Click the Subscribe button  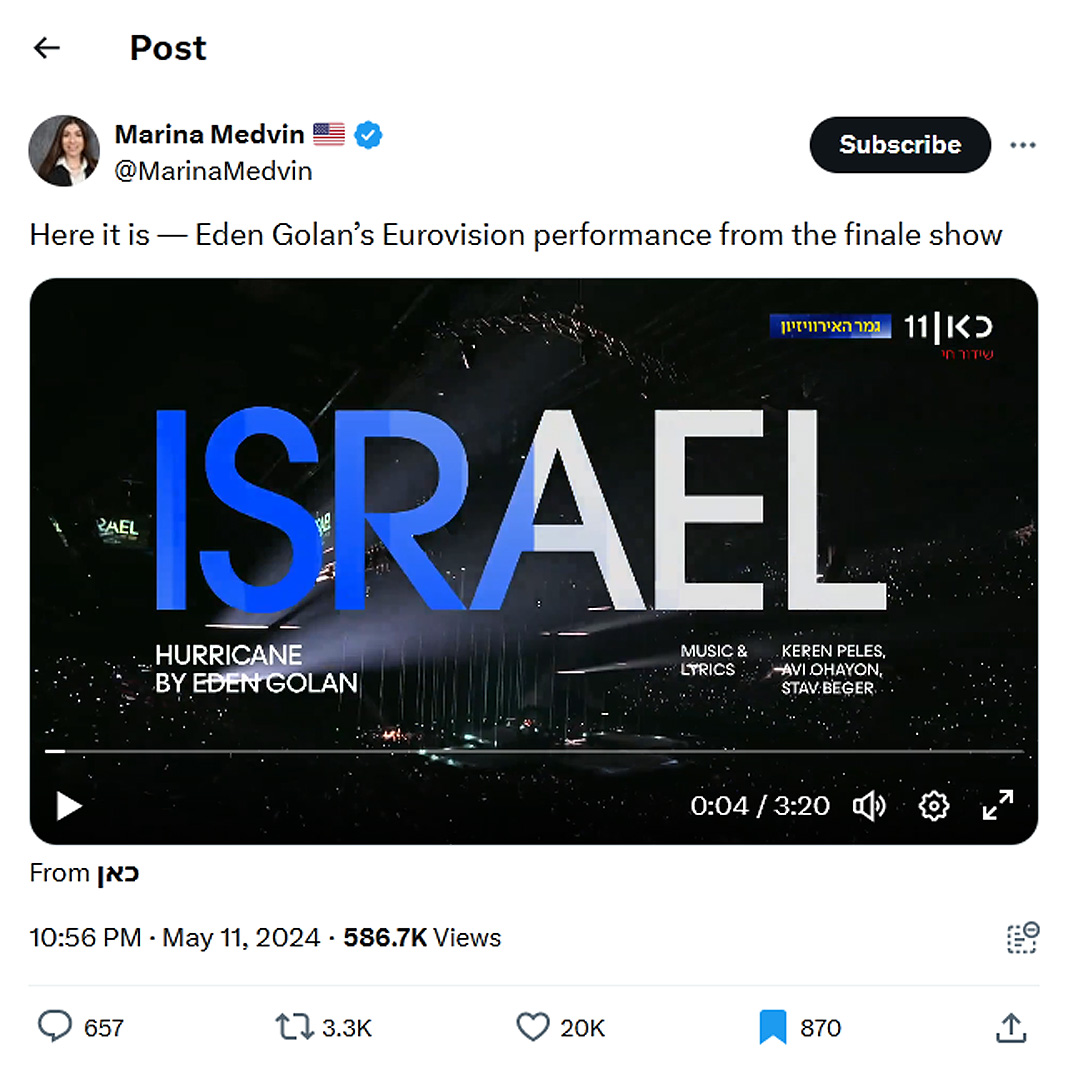click(899, 145)
